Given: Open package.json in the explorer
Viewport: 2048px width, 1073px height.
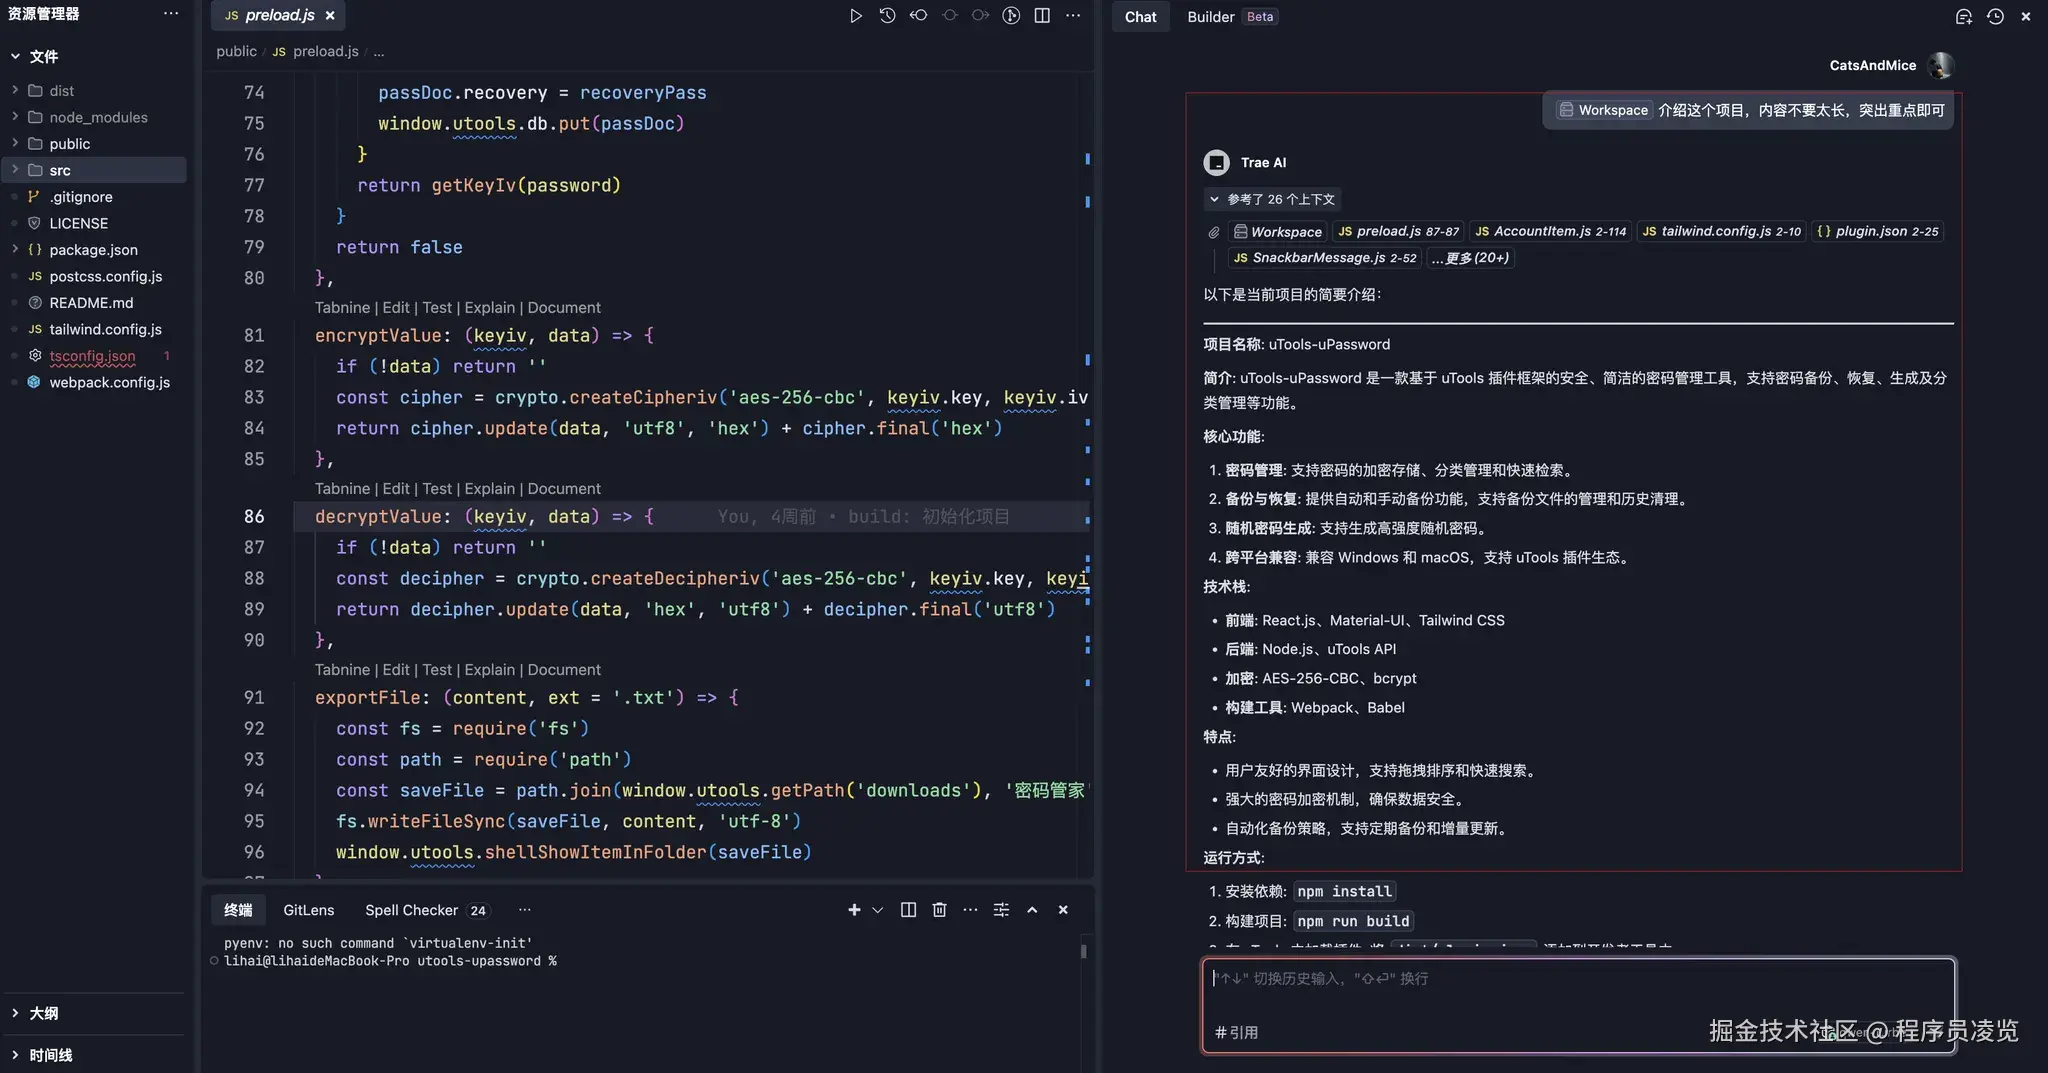Looking at the screenshot, I should (x=94, y=250).
